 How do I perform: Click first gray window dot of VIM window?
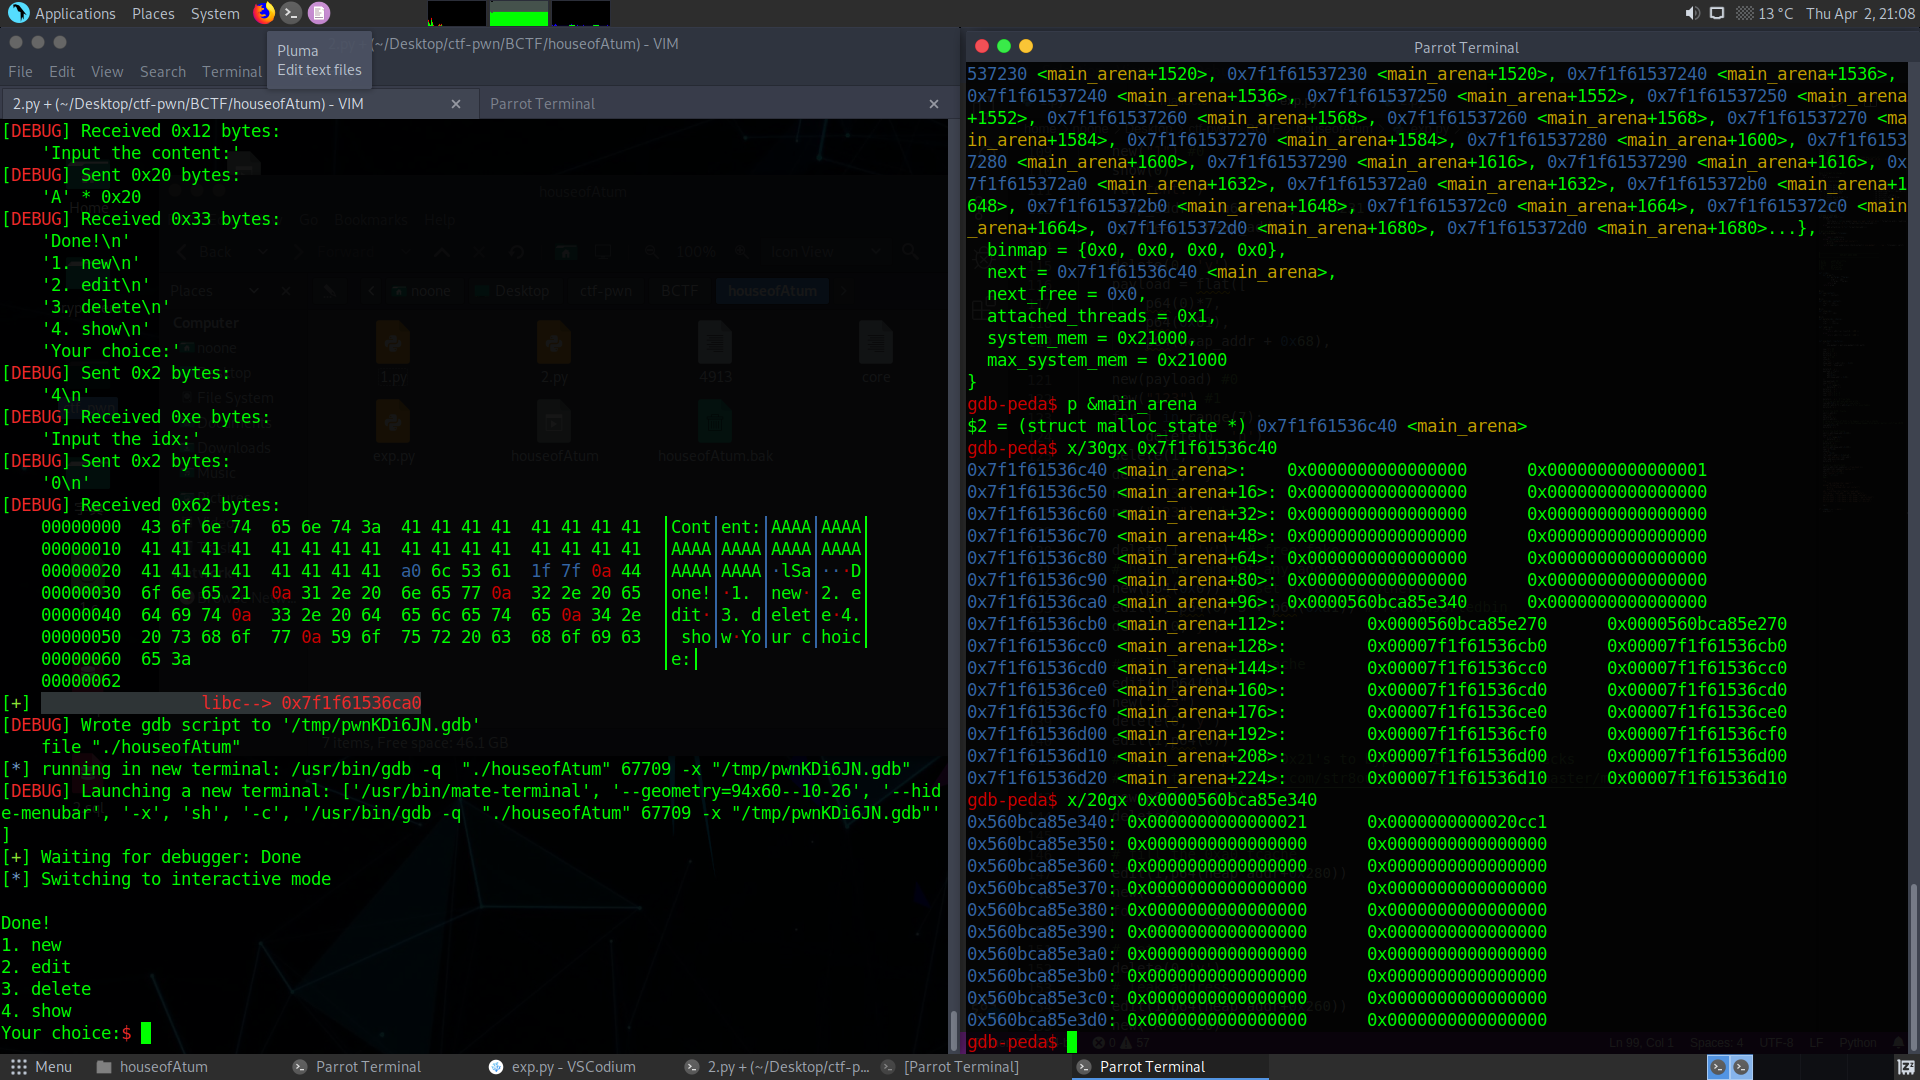pos(16,42)
